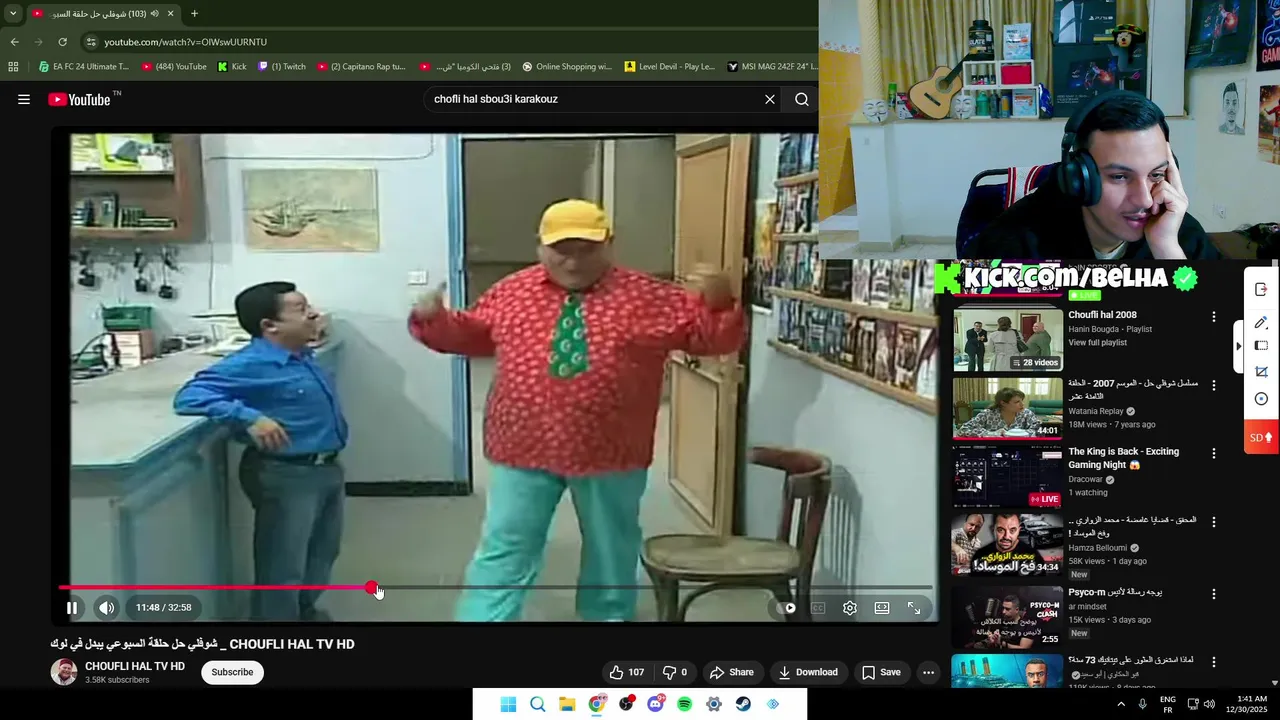
Task: Open options menu for Watania Replay video
Action: coord(1214,385)
